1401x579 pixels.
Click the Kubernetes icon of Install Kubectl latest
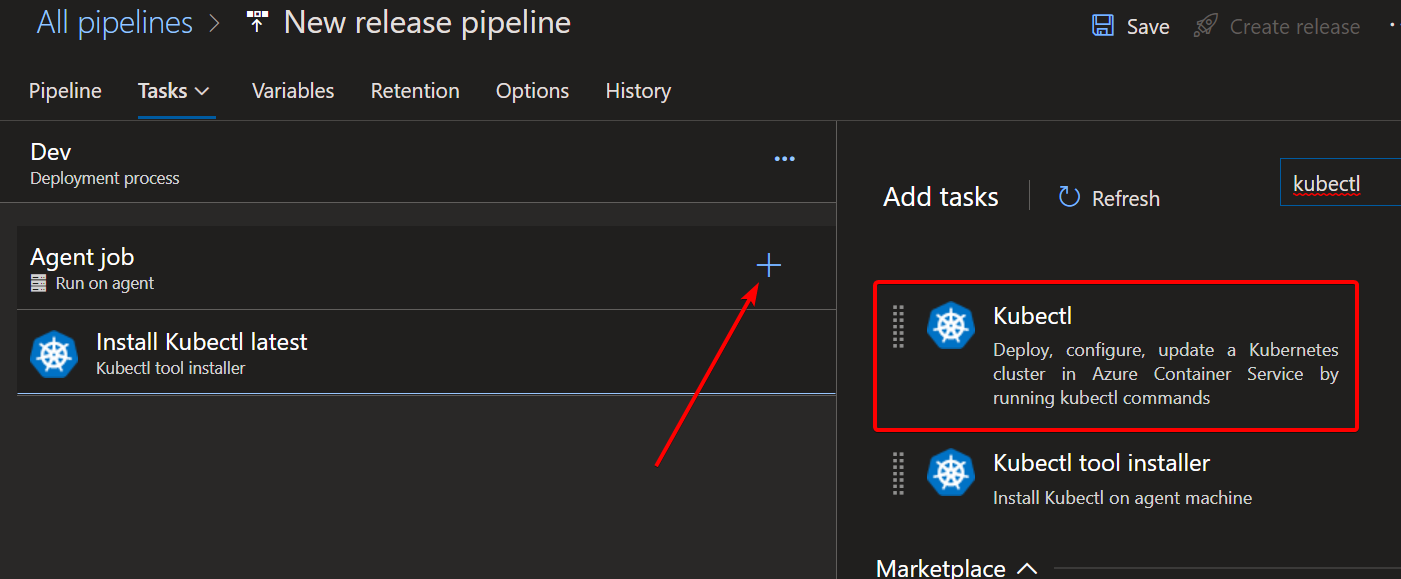[x=55, y=354]
